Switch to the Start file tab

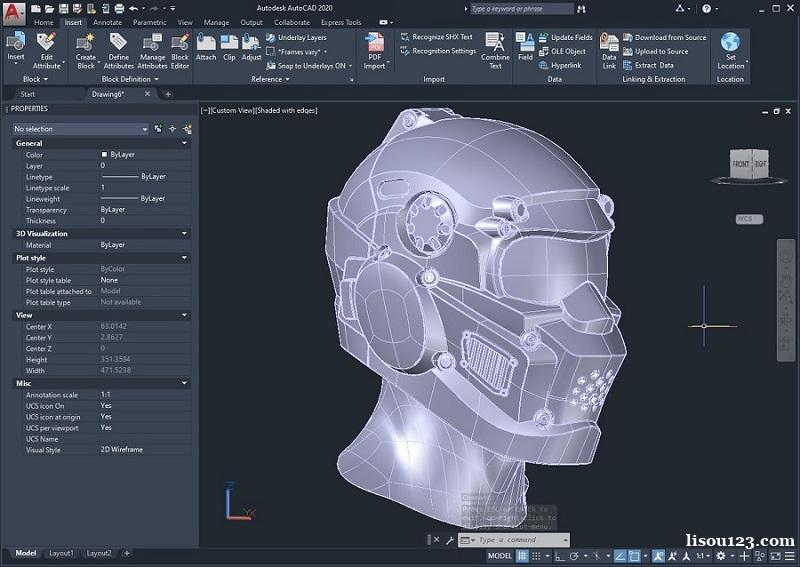(28, 94)
